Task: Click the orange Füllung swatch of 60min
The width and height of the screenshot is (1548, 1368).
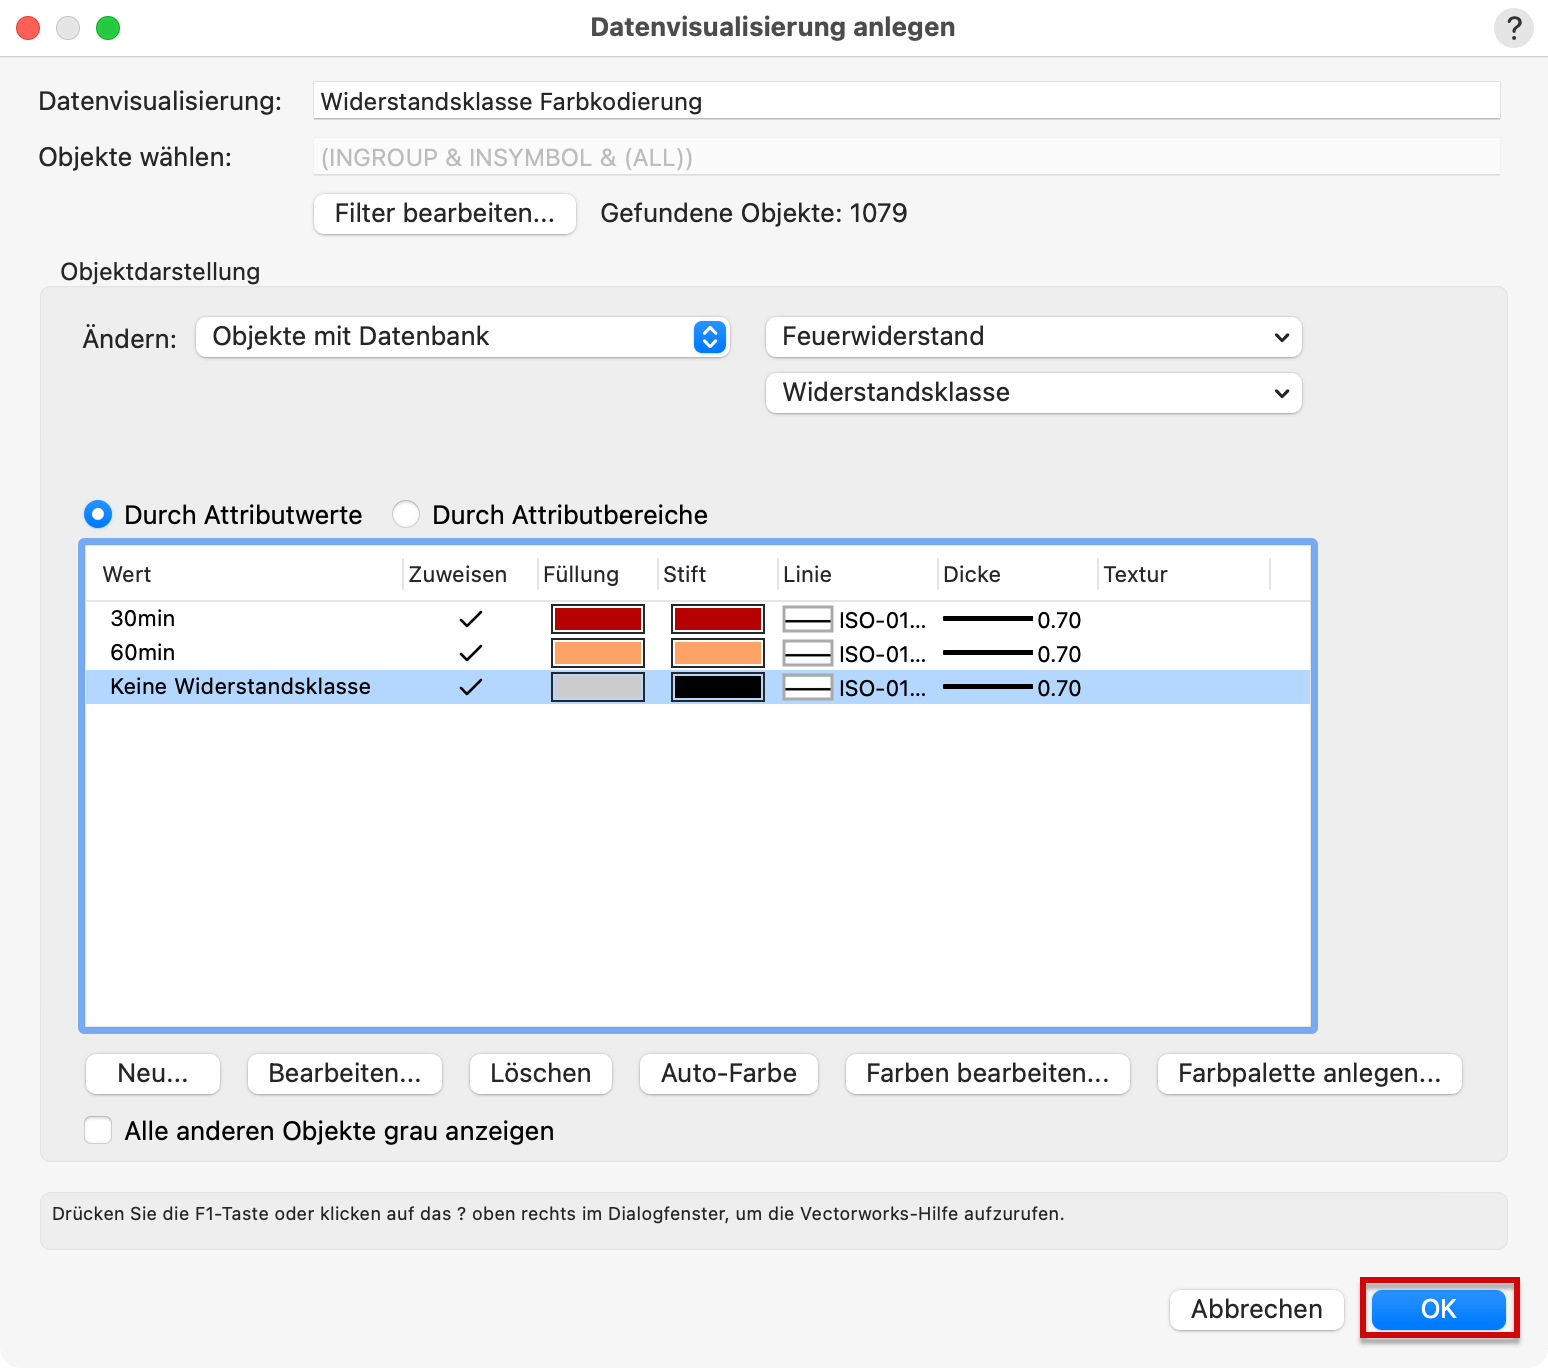Action: pyautogui.click(x=598, y=653)
